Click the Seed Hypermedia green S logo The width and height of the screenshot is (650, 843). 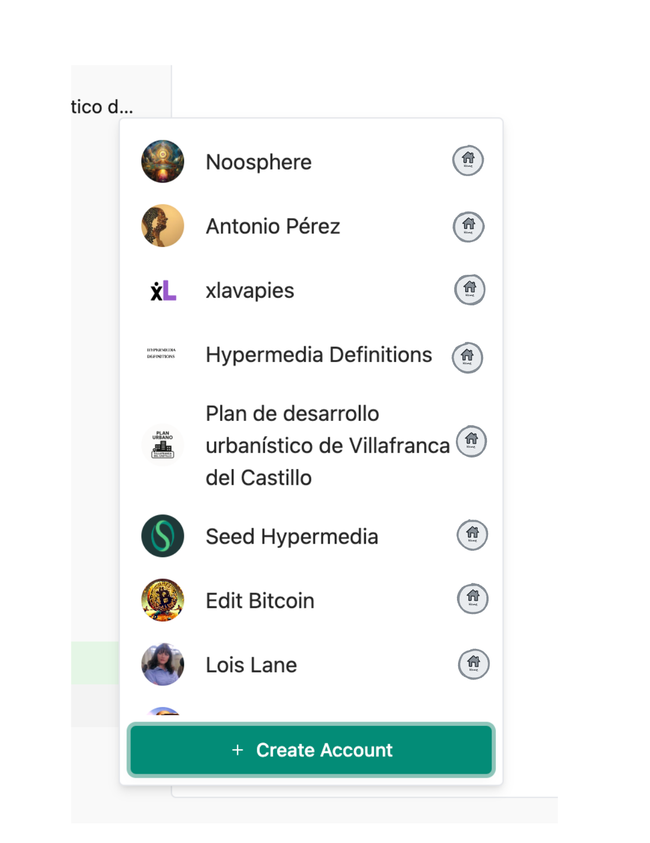pos(162,536)
